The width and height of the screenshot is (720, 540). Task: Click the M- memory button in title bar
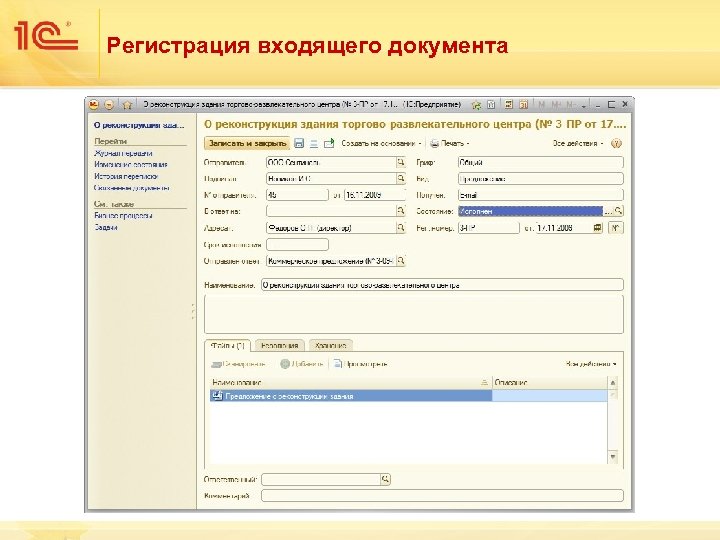click(x=571, y=105)
